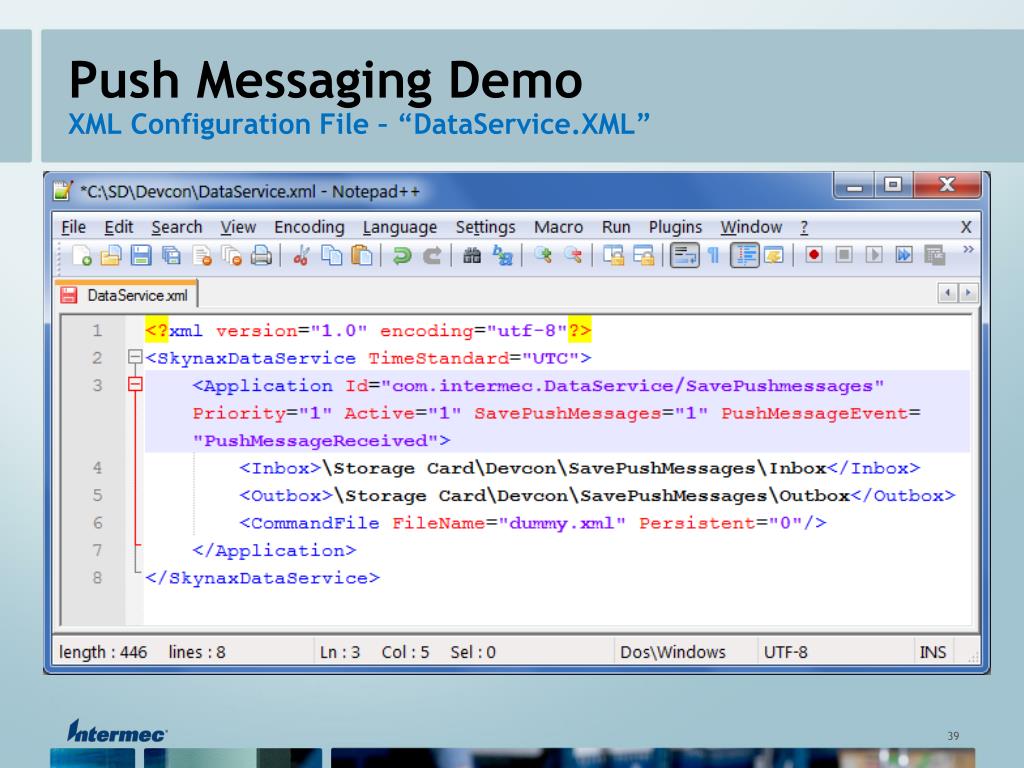Open the Run menu
1024x768 pixels.
pos(616,227)
